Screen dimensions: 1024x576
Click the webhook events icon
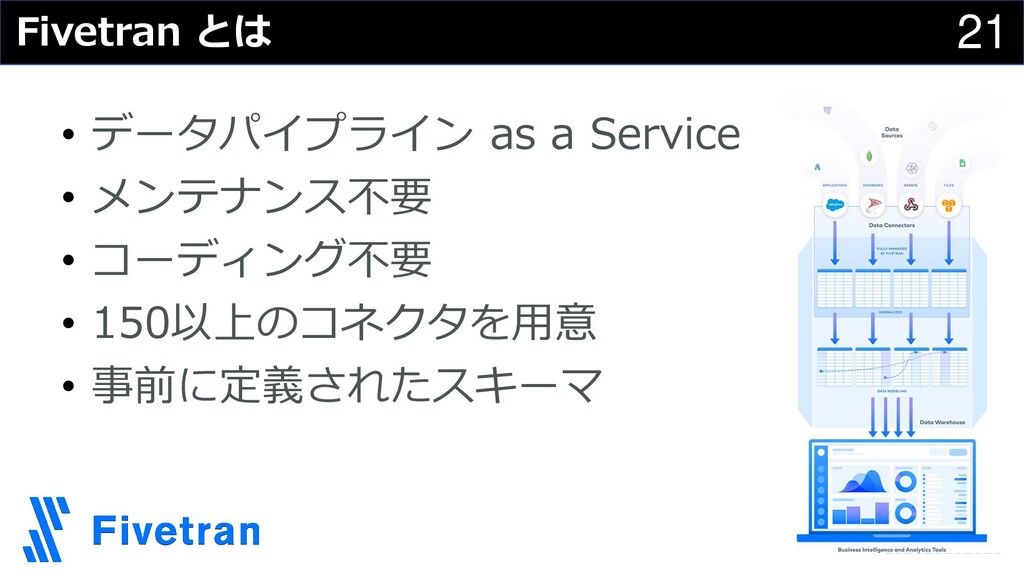[911, 205]
